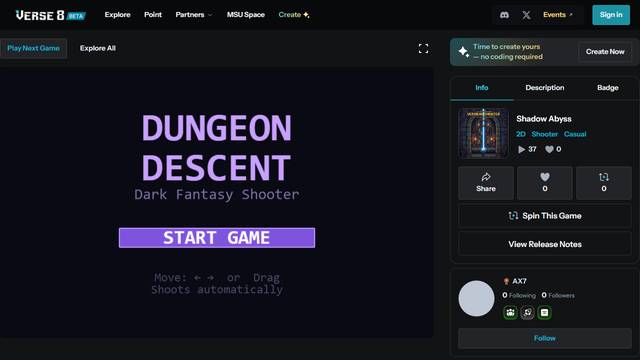Click the play count icon showing 37

click(521, 149)
